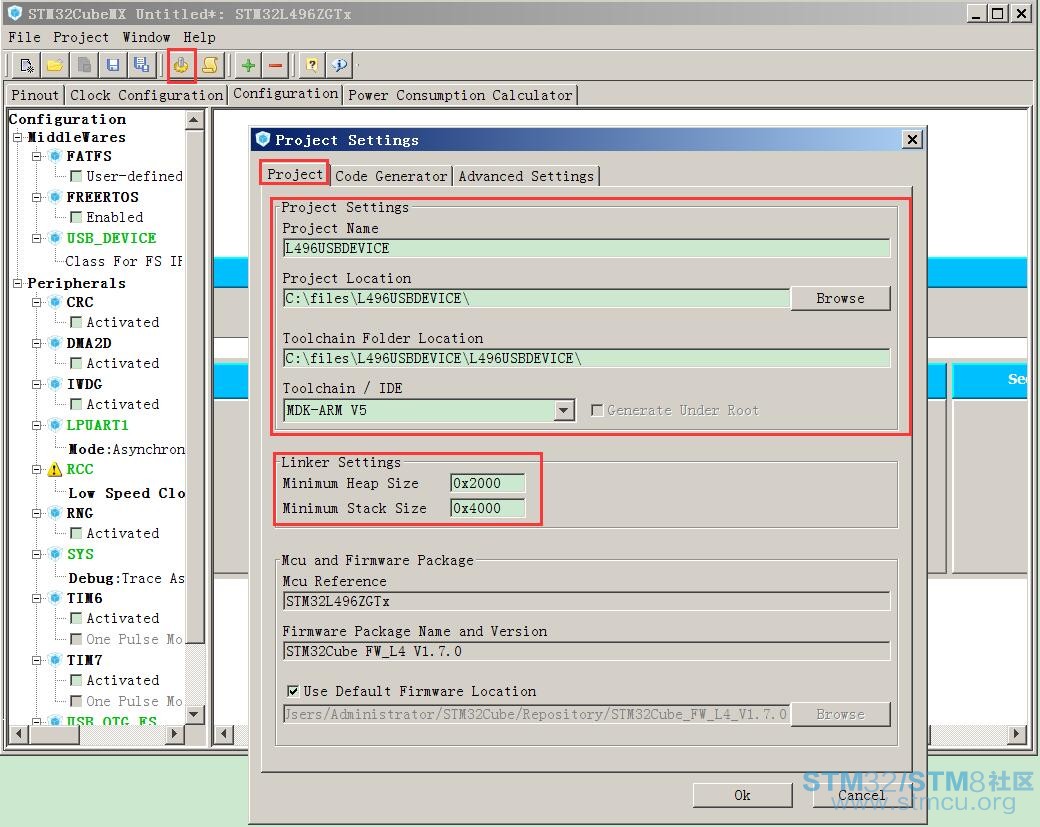1040x827 pixels.
Task: Click the LPUART1 peripheral icon
Action: coord(55,425)
